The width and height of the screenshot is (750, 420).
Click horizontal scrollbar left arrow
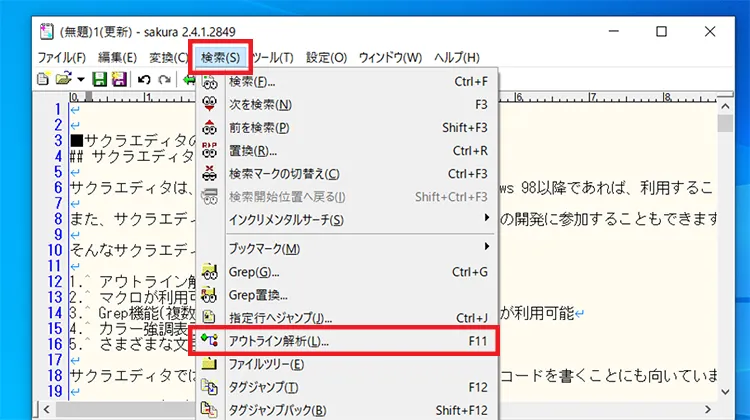point(46,409)
